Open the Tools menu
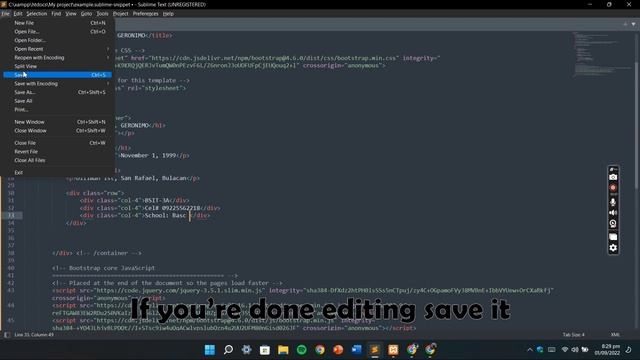Viewport: 640px width, 360px height. point(102,13)
